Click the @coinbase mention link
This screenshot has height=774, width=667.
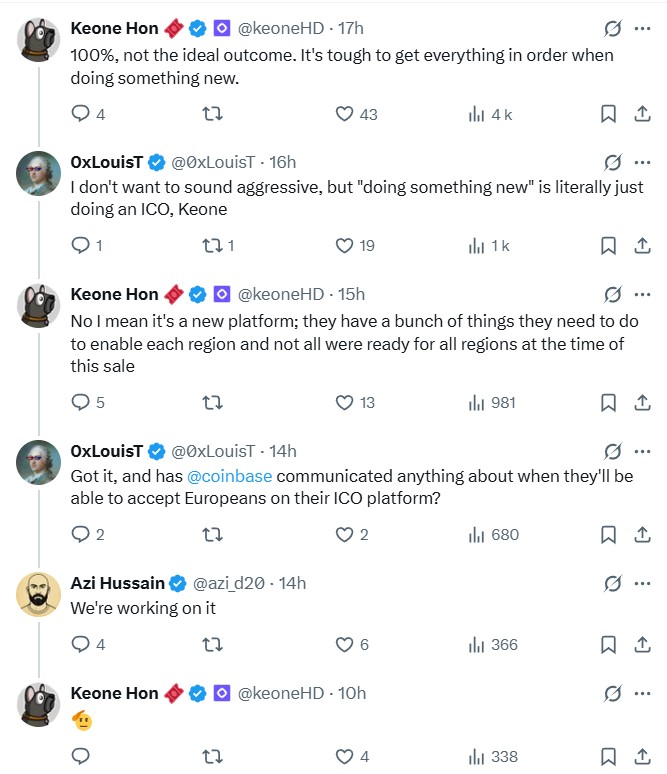point(229,477)
